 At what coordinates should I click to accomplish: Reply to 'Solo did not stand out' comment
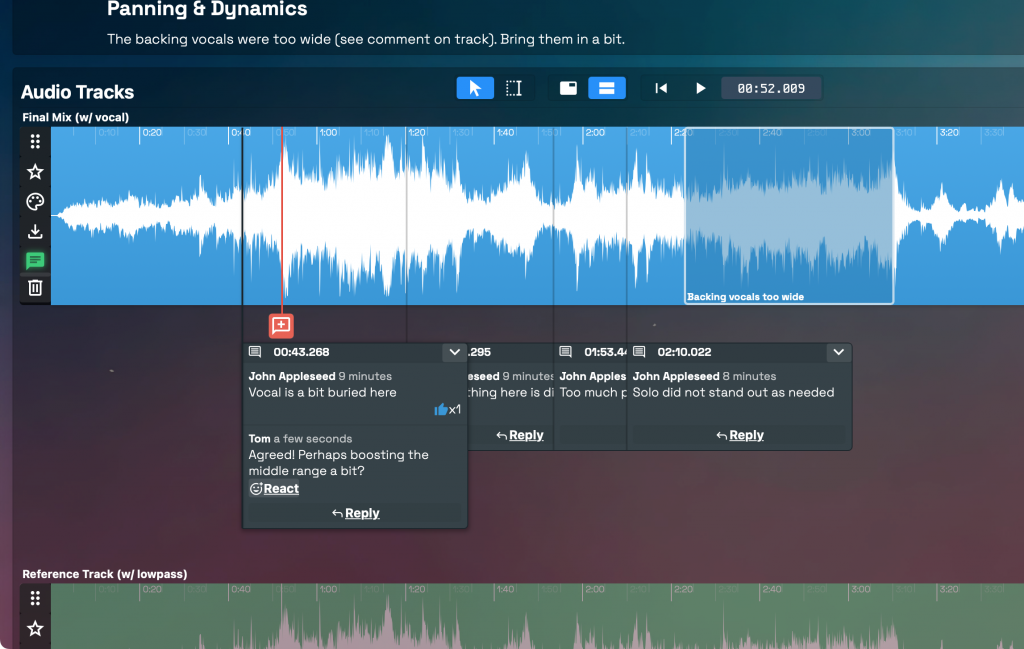click(739, 435)
